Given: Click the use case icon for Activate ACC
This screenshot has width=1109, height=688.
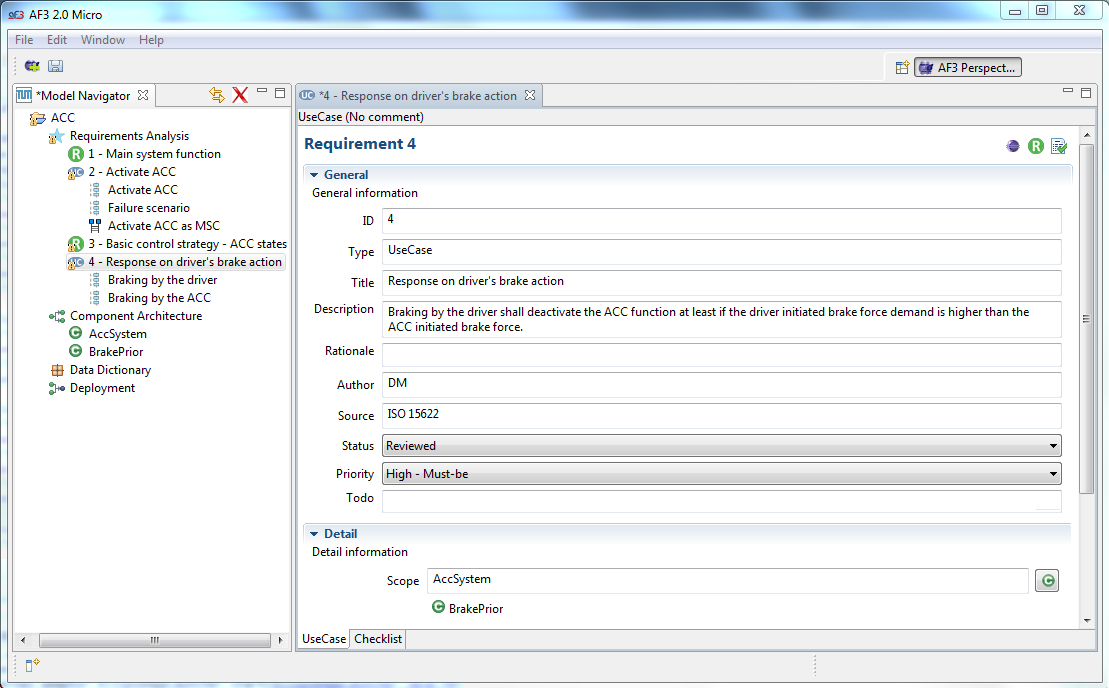Looking at the screenshot, I should (x=76, y=173).
